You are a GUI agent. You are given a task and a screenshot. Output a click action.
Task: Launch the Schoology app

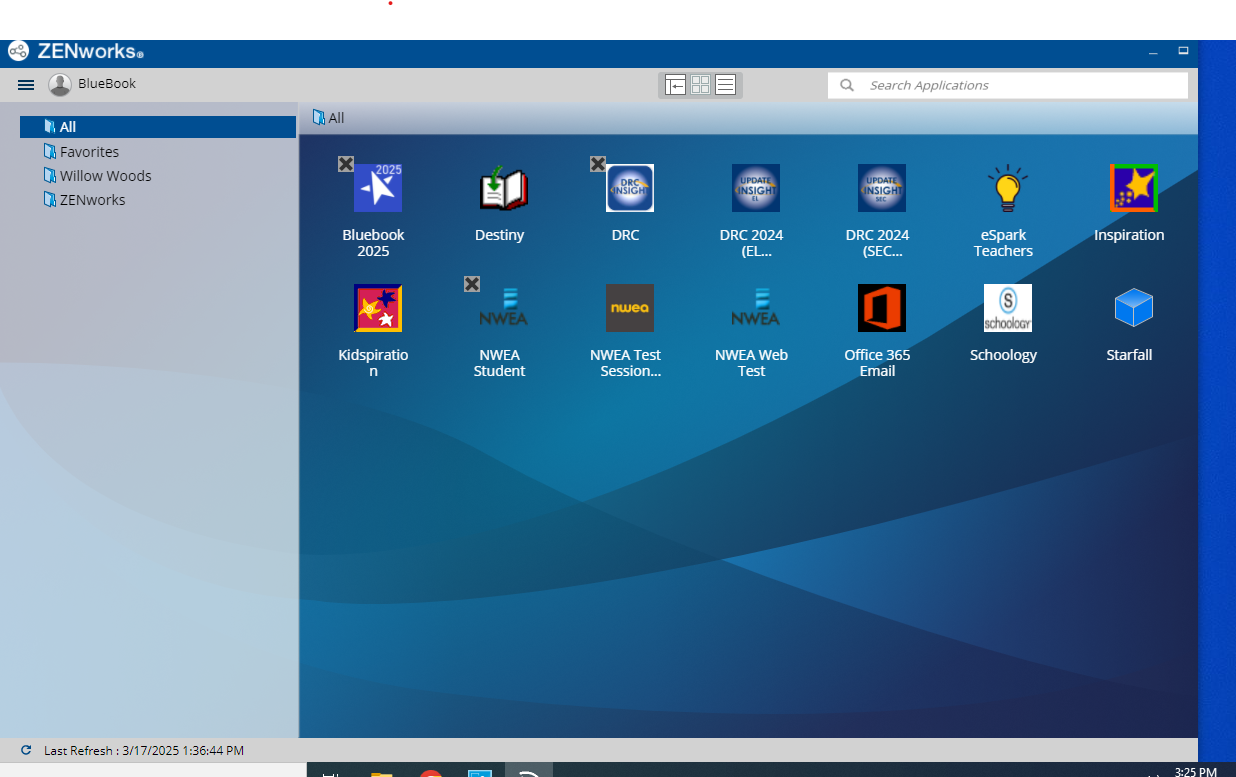1007,309
